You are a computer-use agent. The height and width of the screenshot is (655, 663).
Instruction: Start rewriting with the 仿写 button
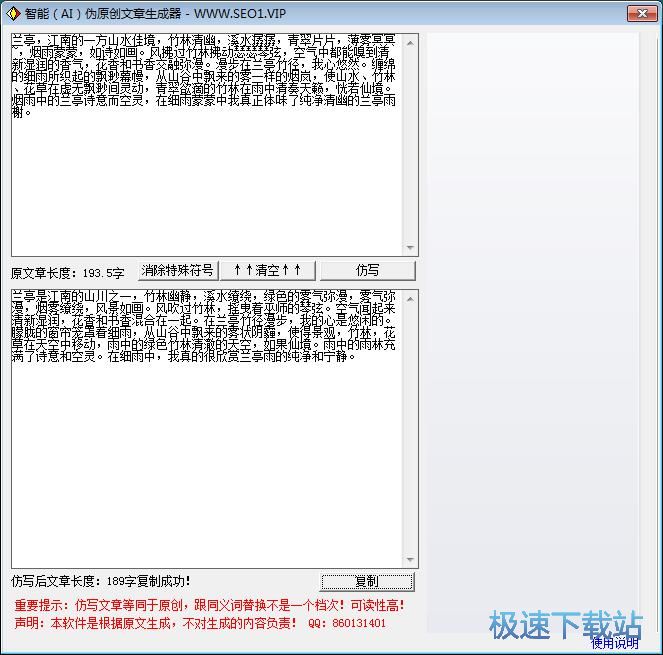[x=367, y=270]
